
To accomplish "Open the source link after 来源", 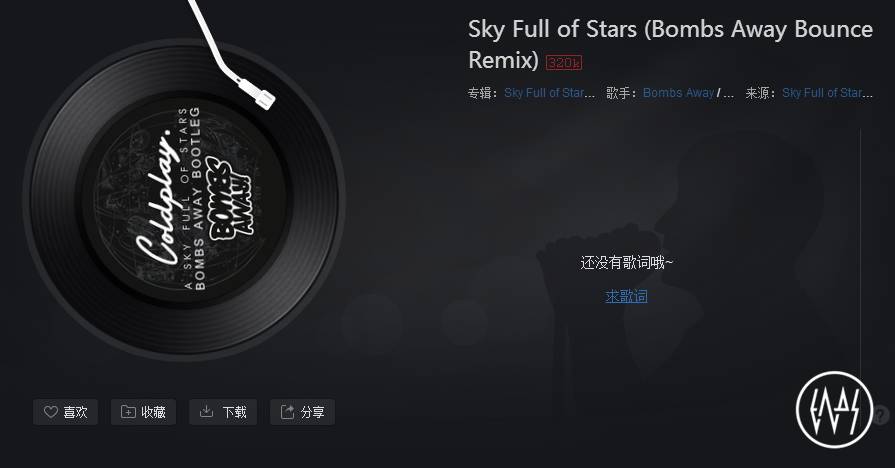I will pyautogui.click(x=828, y=93).
